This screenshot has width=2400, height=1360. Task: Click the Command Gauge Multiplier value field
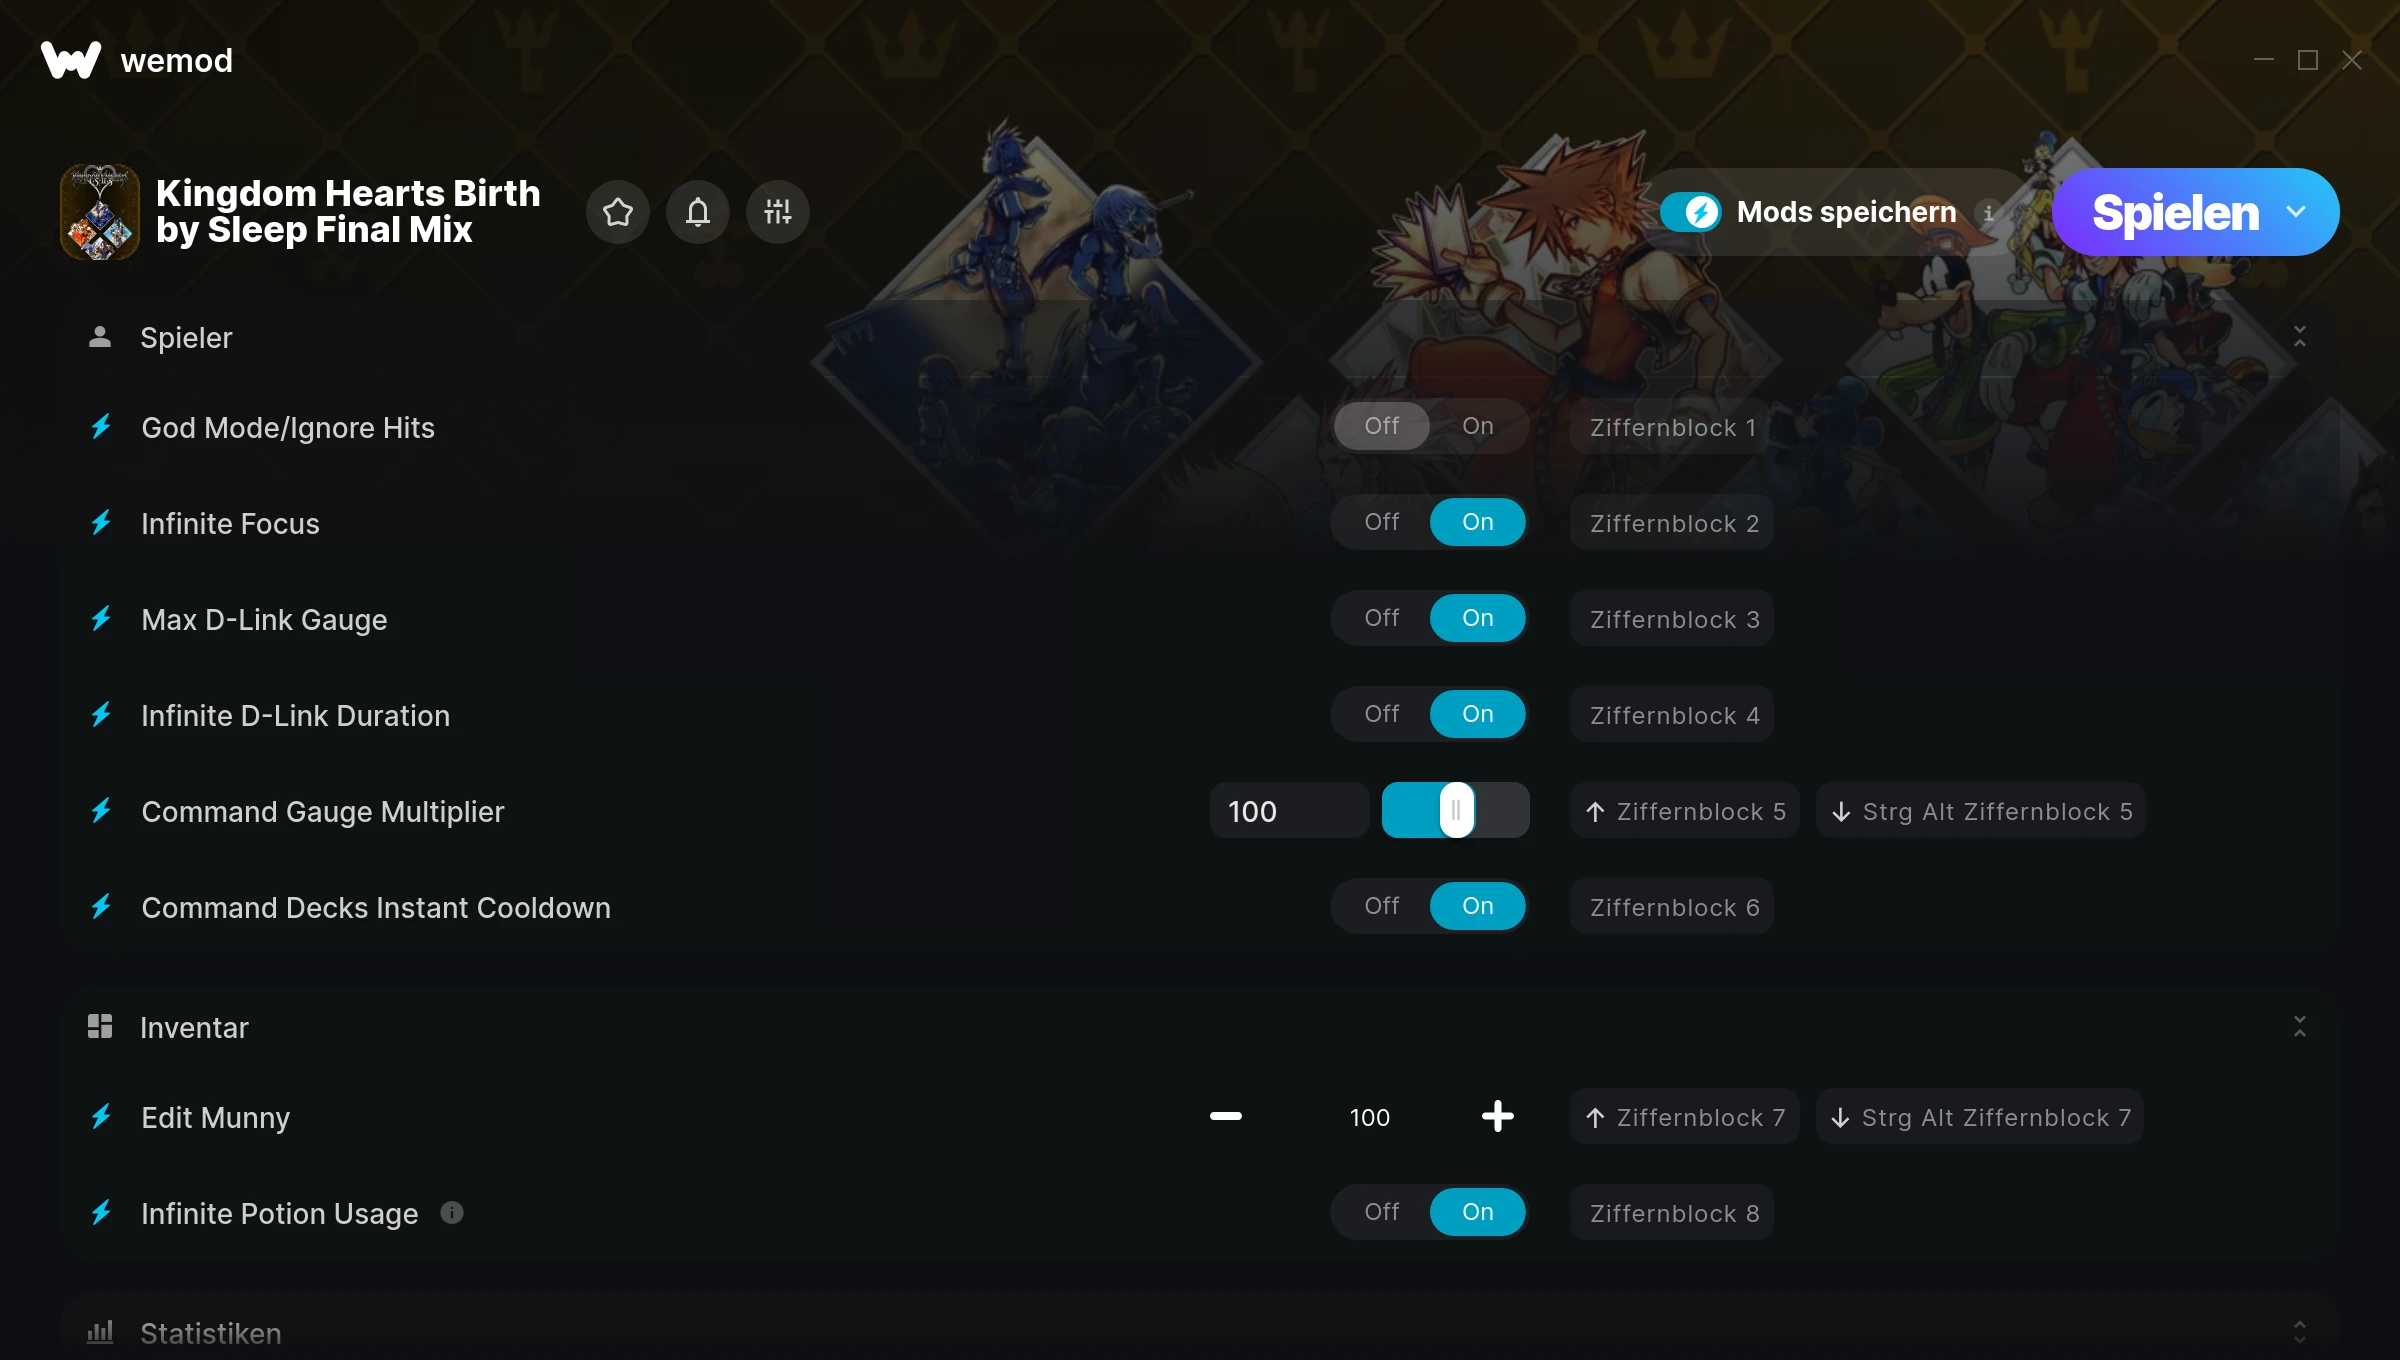(x=1290, y=810)
